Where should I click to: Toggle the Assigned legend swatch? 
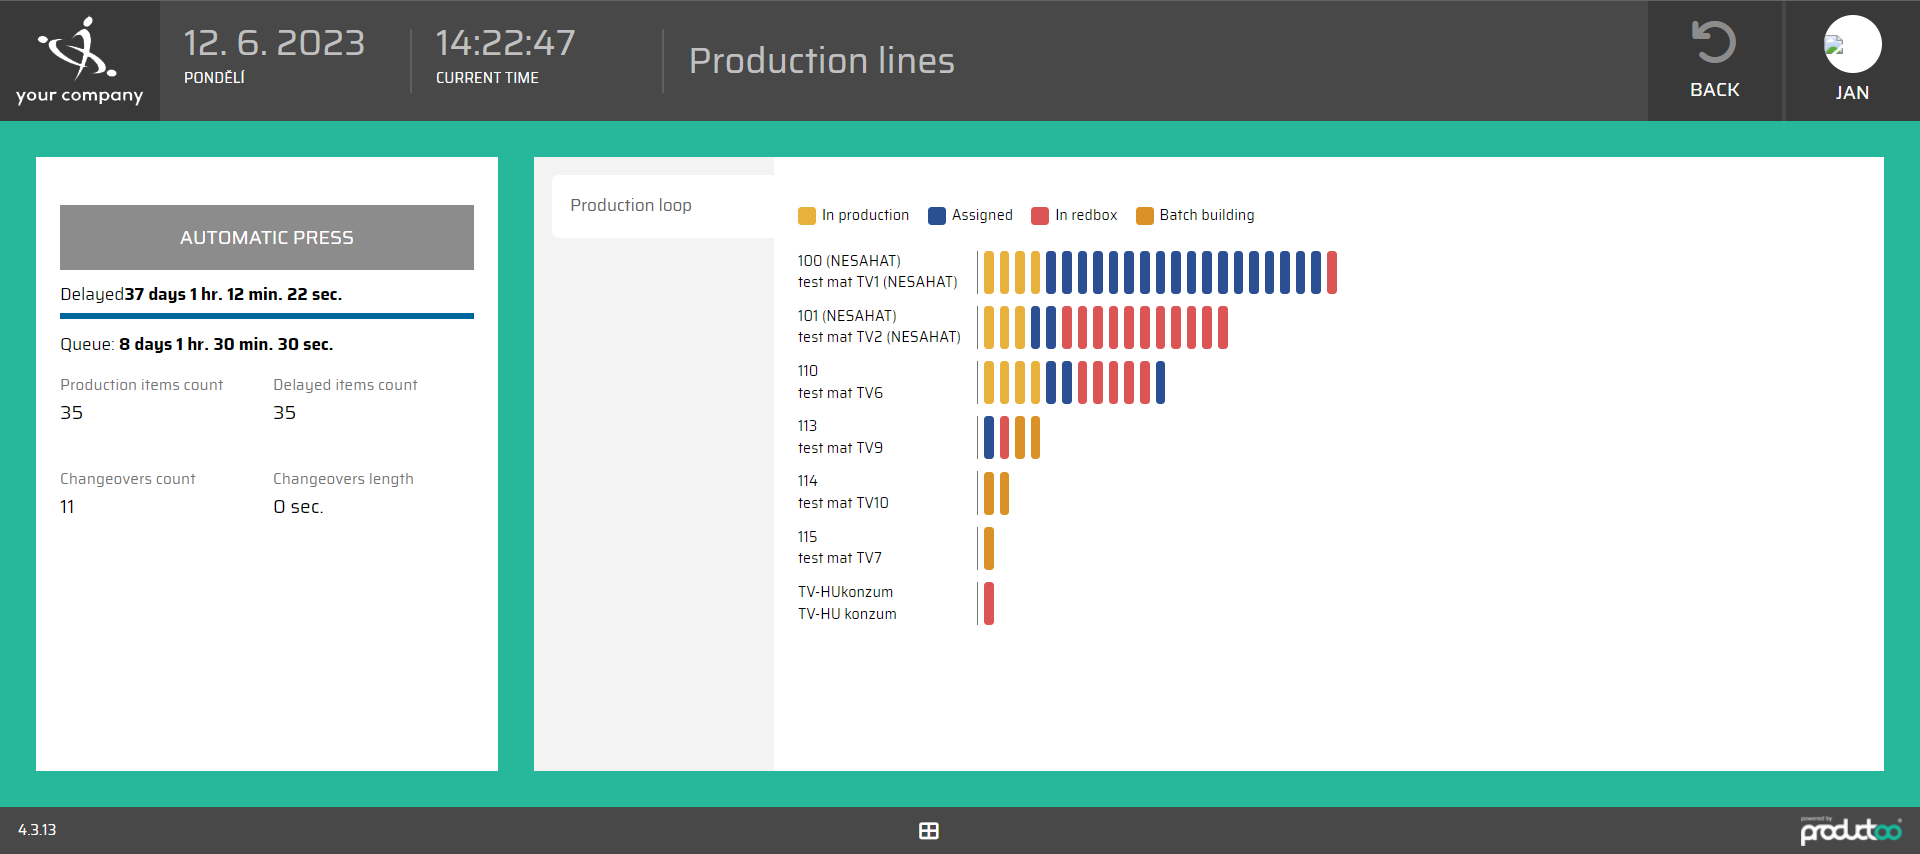[937, 216]
